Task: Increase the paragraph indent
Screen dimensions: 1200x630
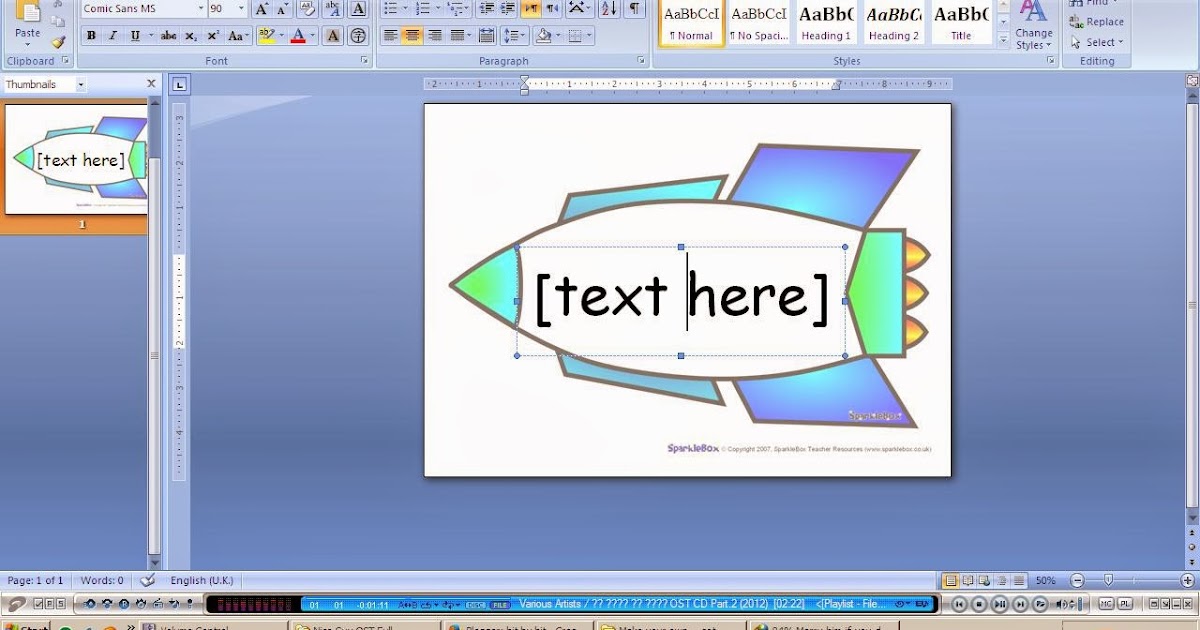Action: pyautogui.click(x=508, y=9)
